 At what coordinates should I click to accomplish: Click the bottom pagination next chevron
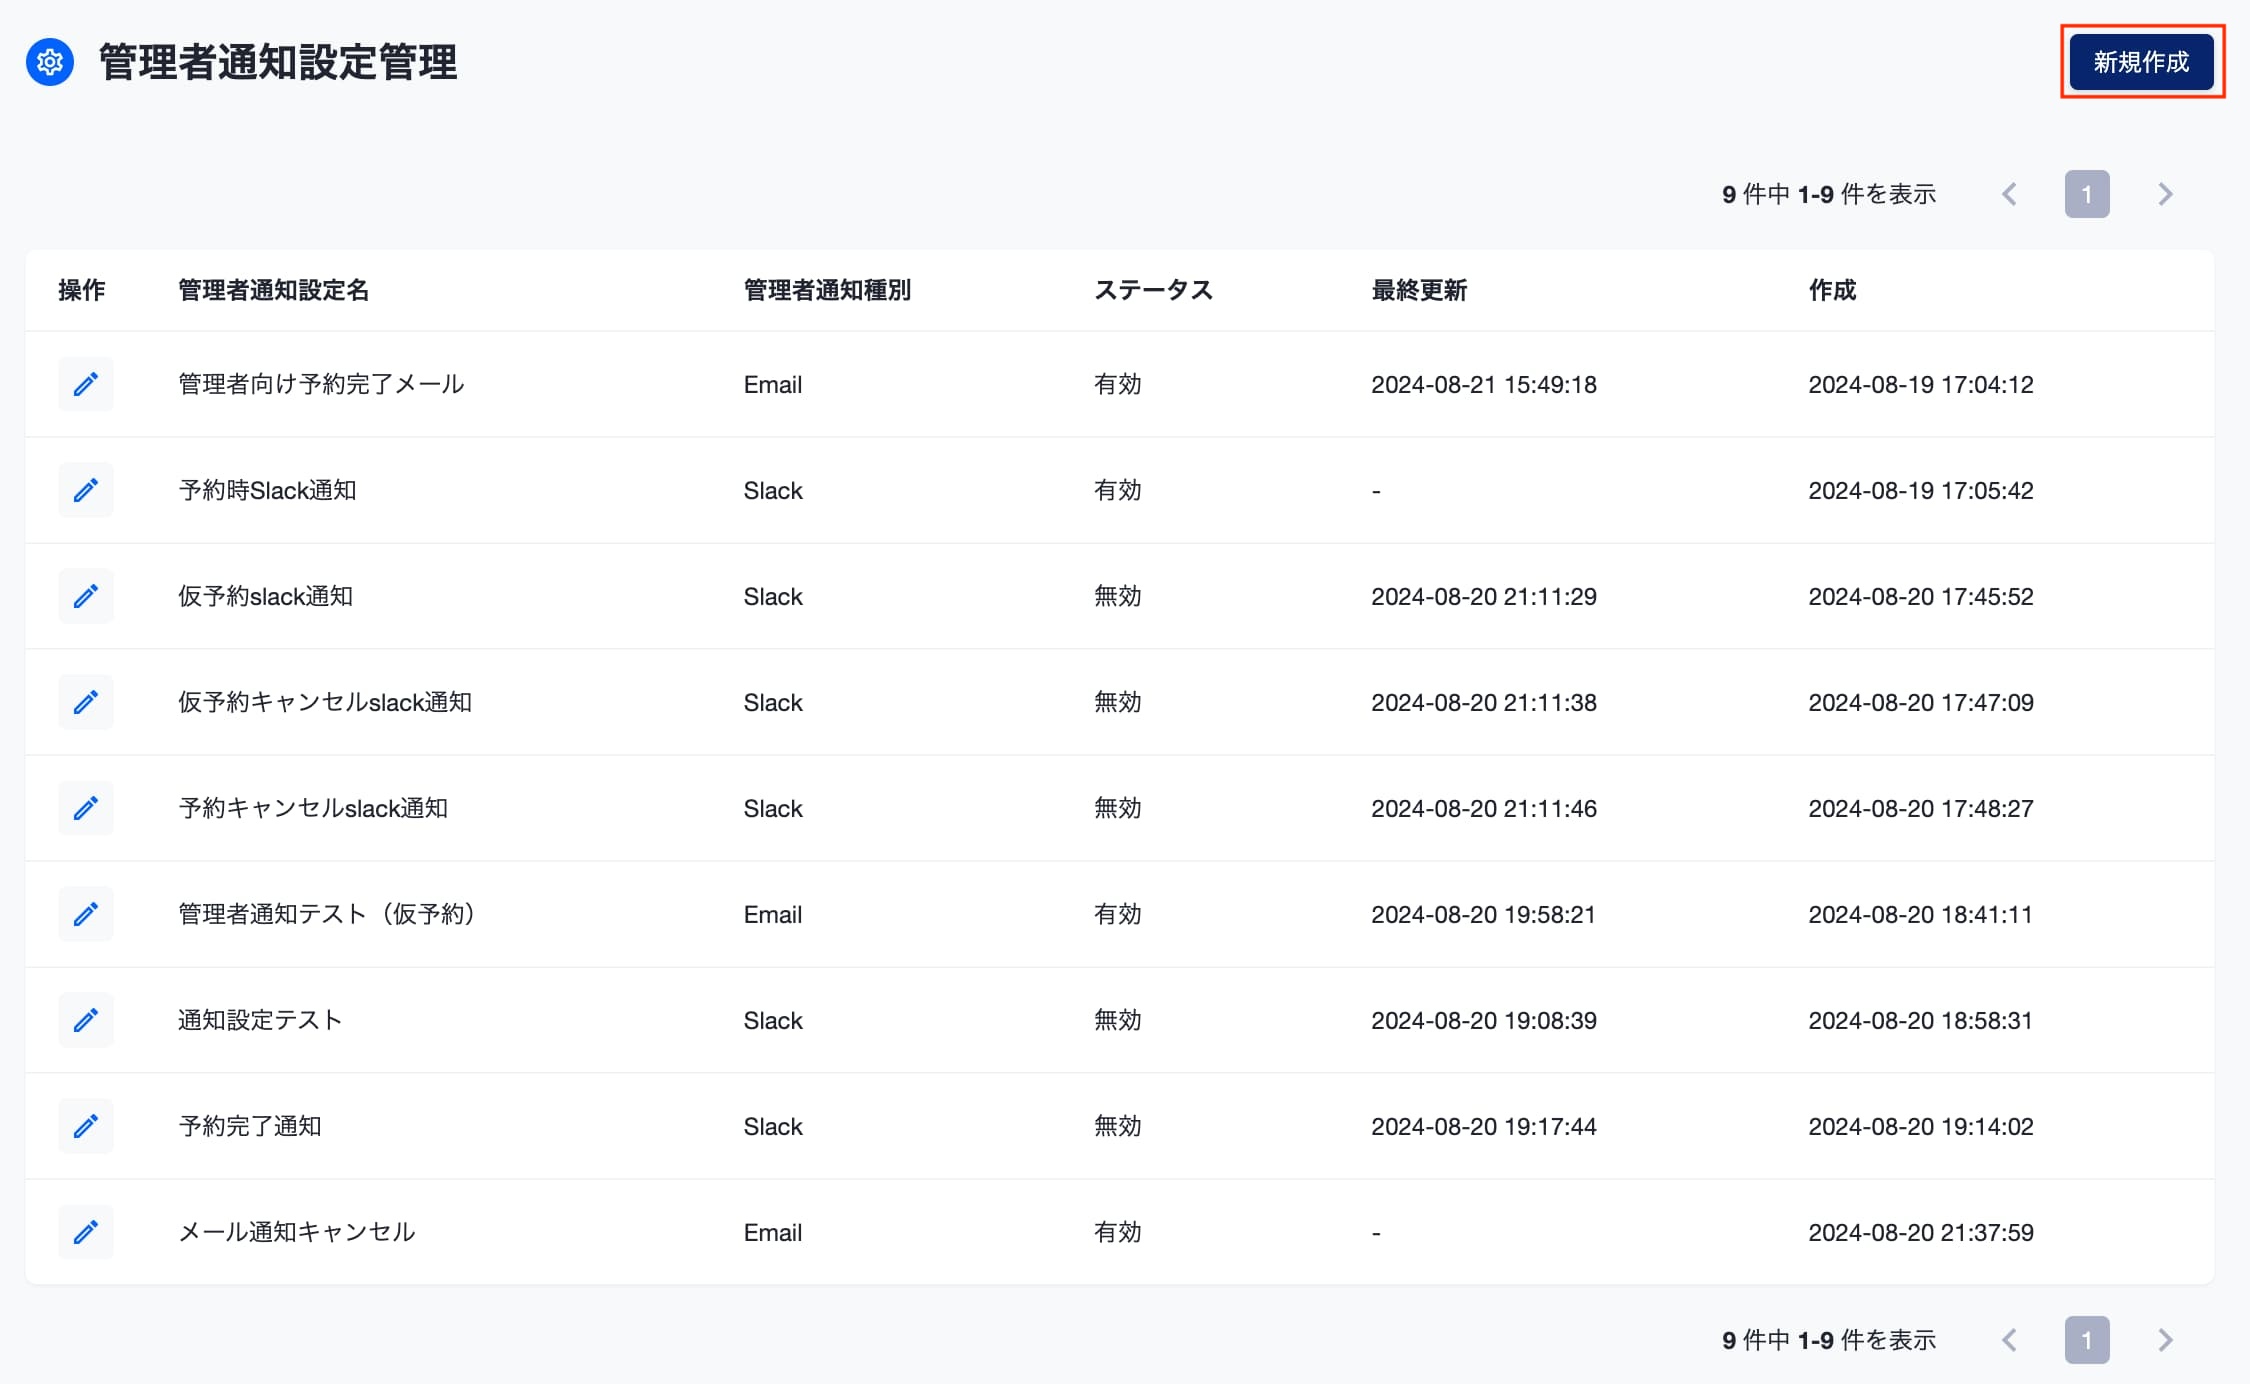[2165, 1340]
